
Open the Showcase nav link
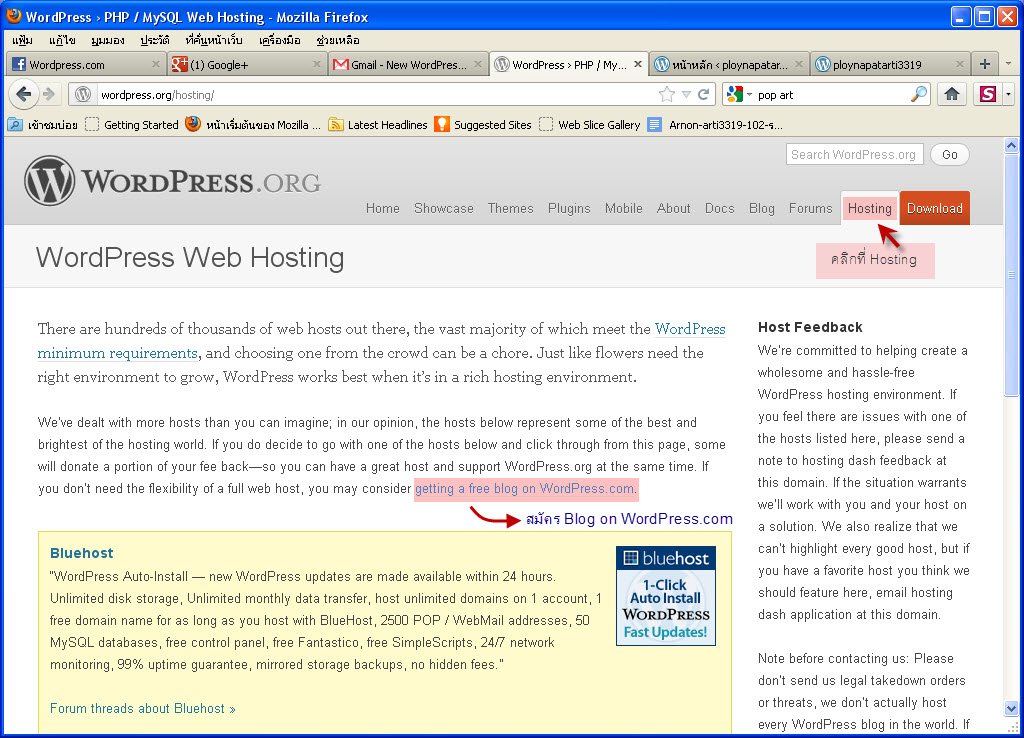coord(443,208)
